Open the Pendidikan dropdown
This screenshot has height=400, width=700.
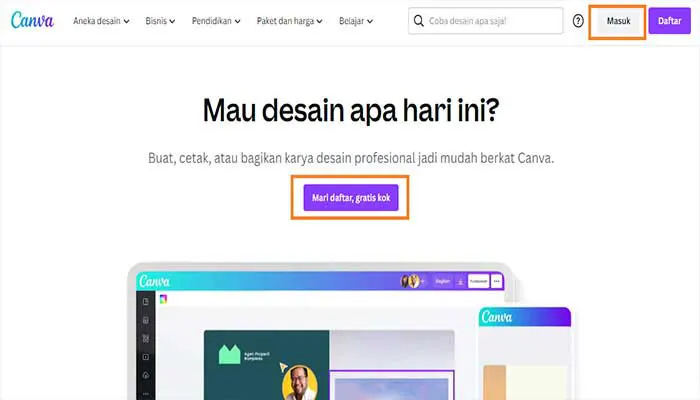tap(216, 21)
